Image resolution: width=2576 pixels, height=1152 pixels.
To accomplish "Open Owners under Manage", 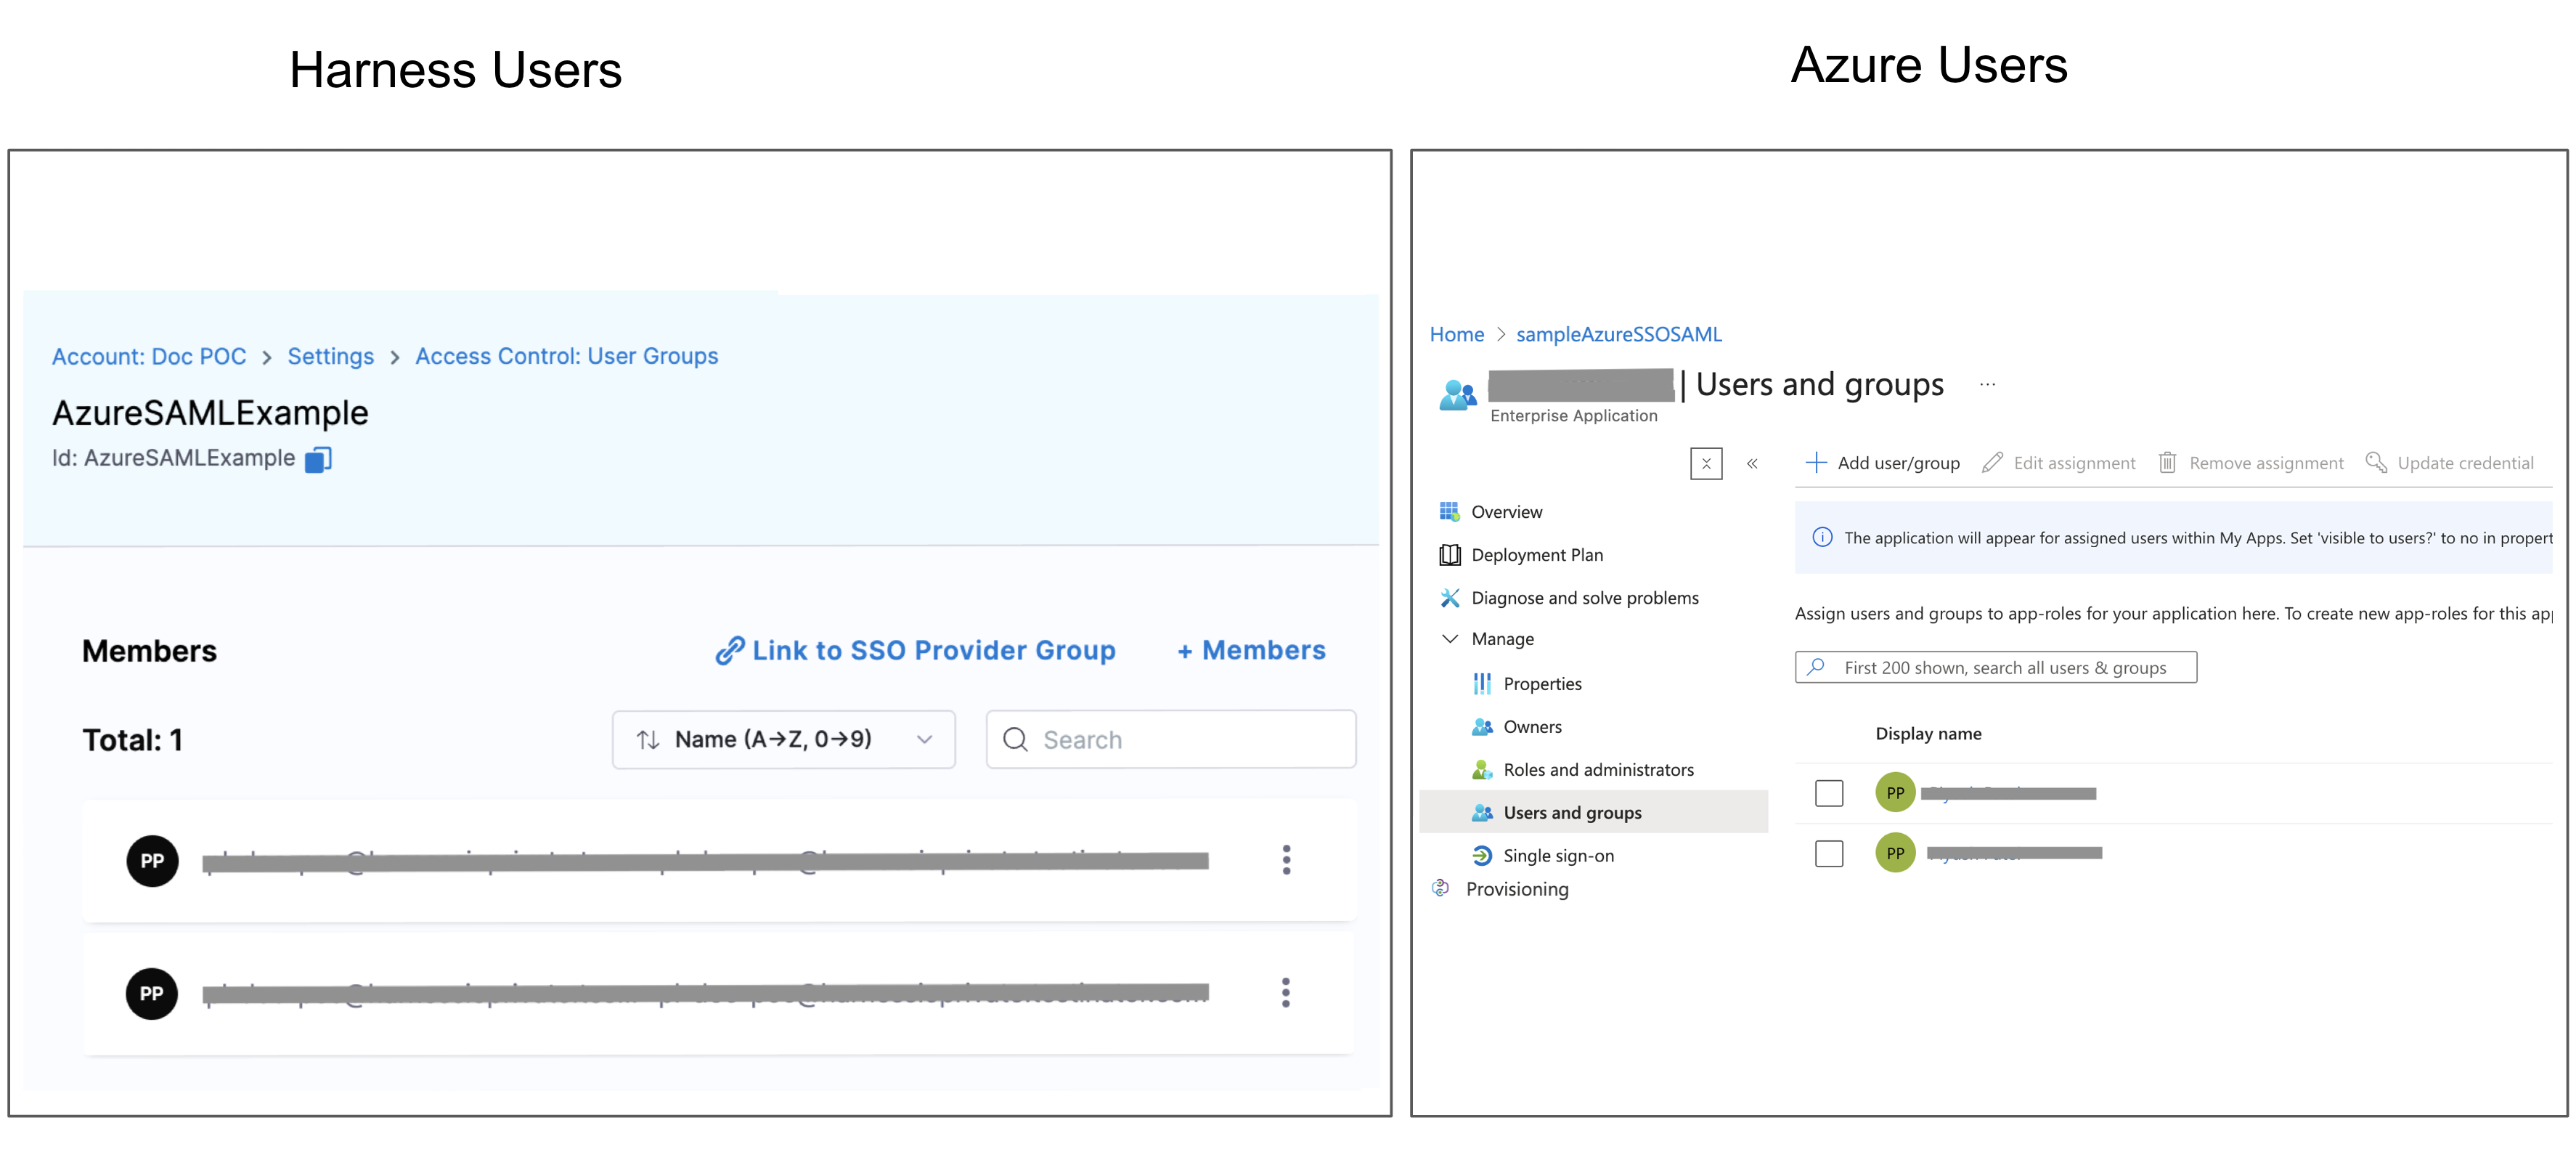I will tap(1532, 727).
